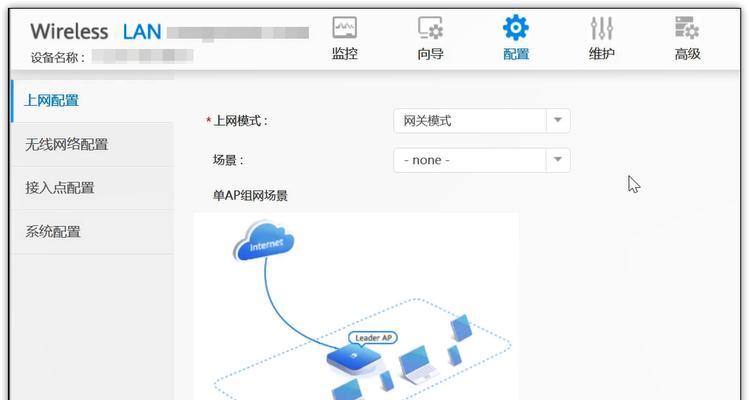Expand the 场景 dropdown arrow
This screenshot has height=400, width=749.
click(558, 160)
